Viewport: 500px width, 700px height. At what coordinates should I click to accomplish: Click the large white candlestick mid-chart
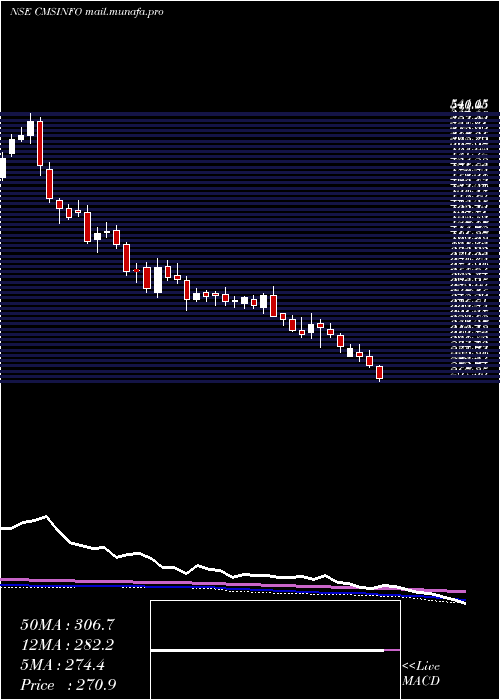click(158, 280)
